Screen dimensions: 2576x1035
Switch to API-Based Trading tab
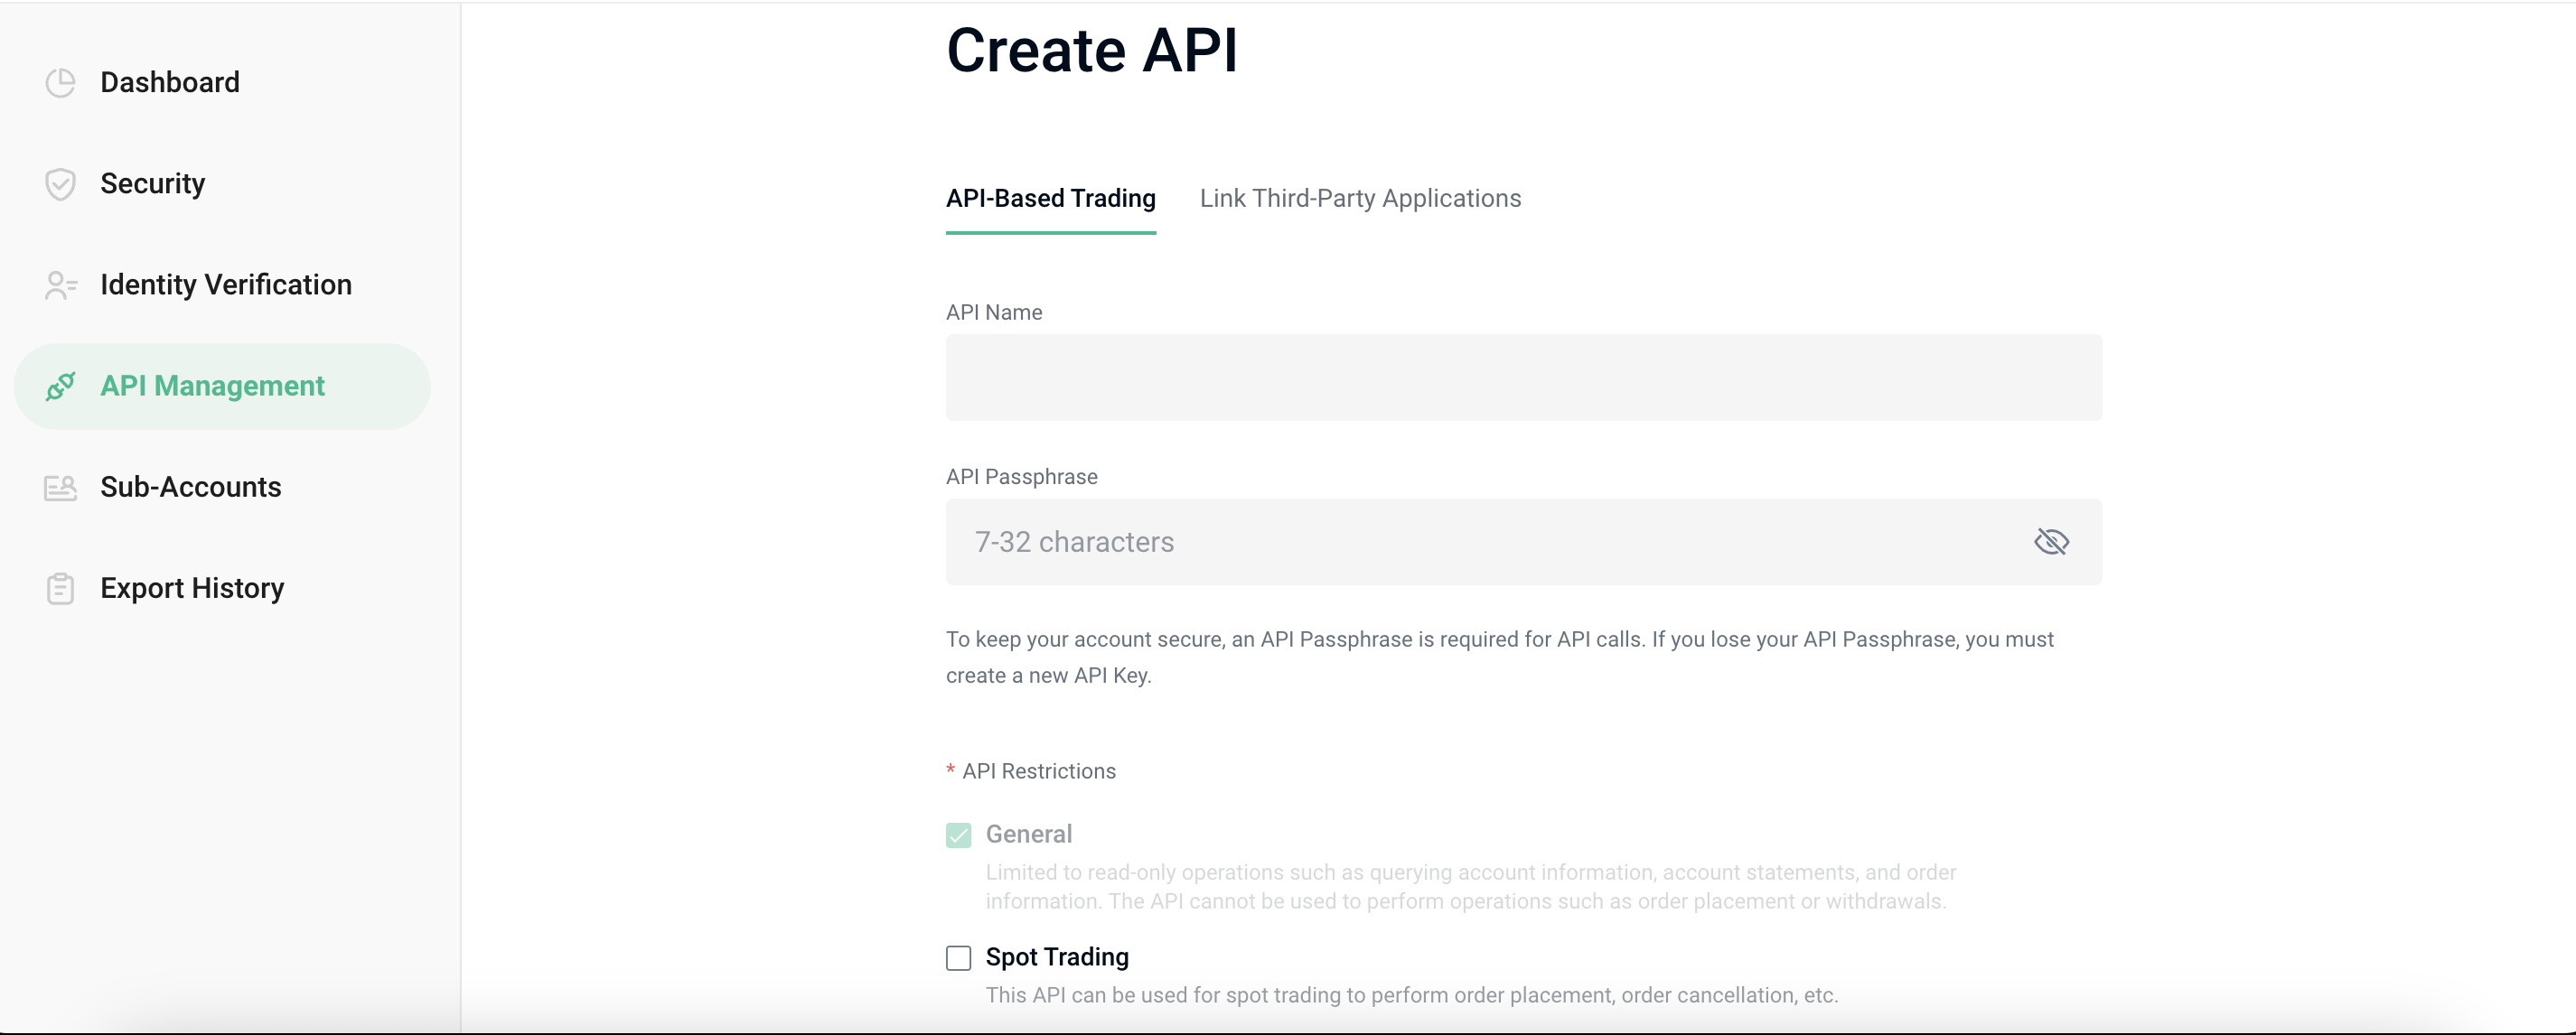point(1051,199)
